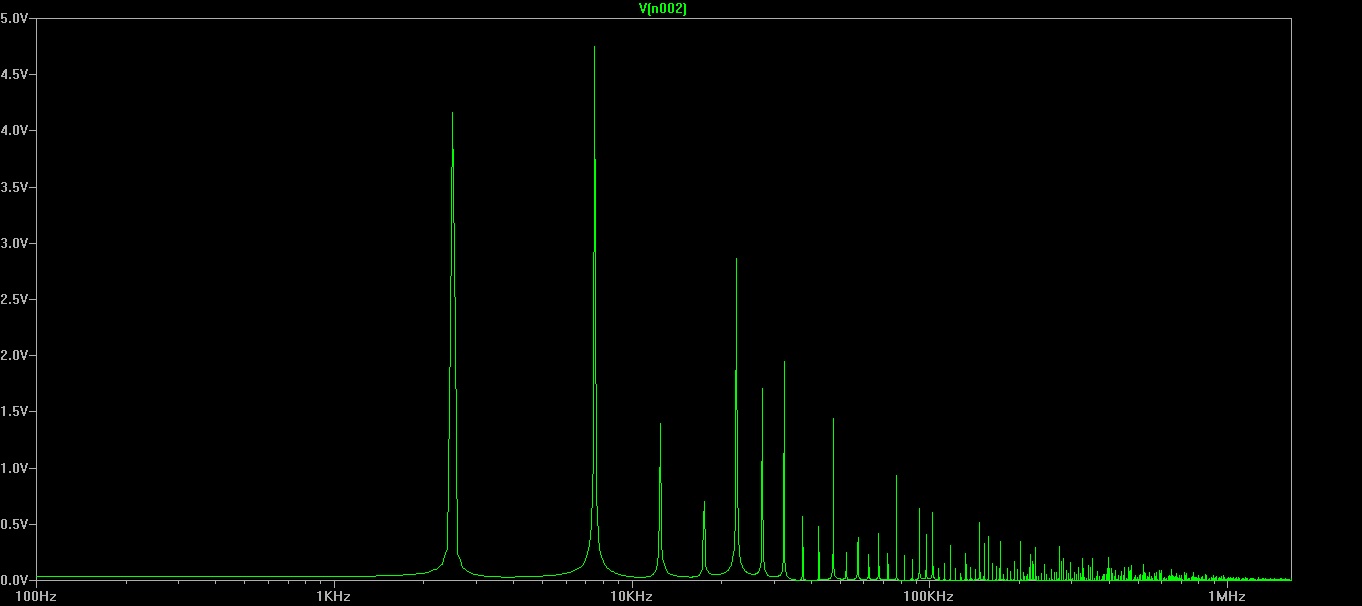Click the 3.5V vertical axis label
This screenshot has width=1362, height=606.
tap(14, 187)
